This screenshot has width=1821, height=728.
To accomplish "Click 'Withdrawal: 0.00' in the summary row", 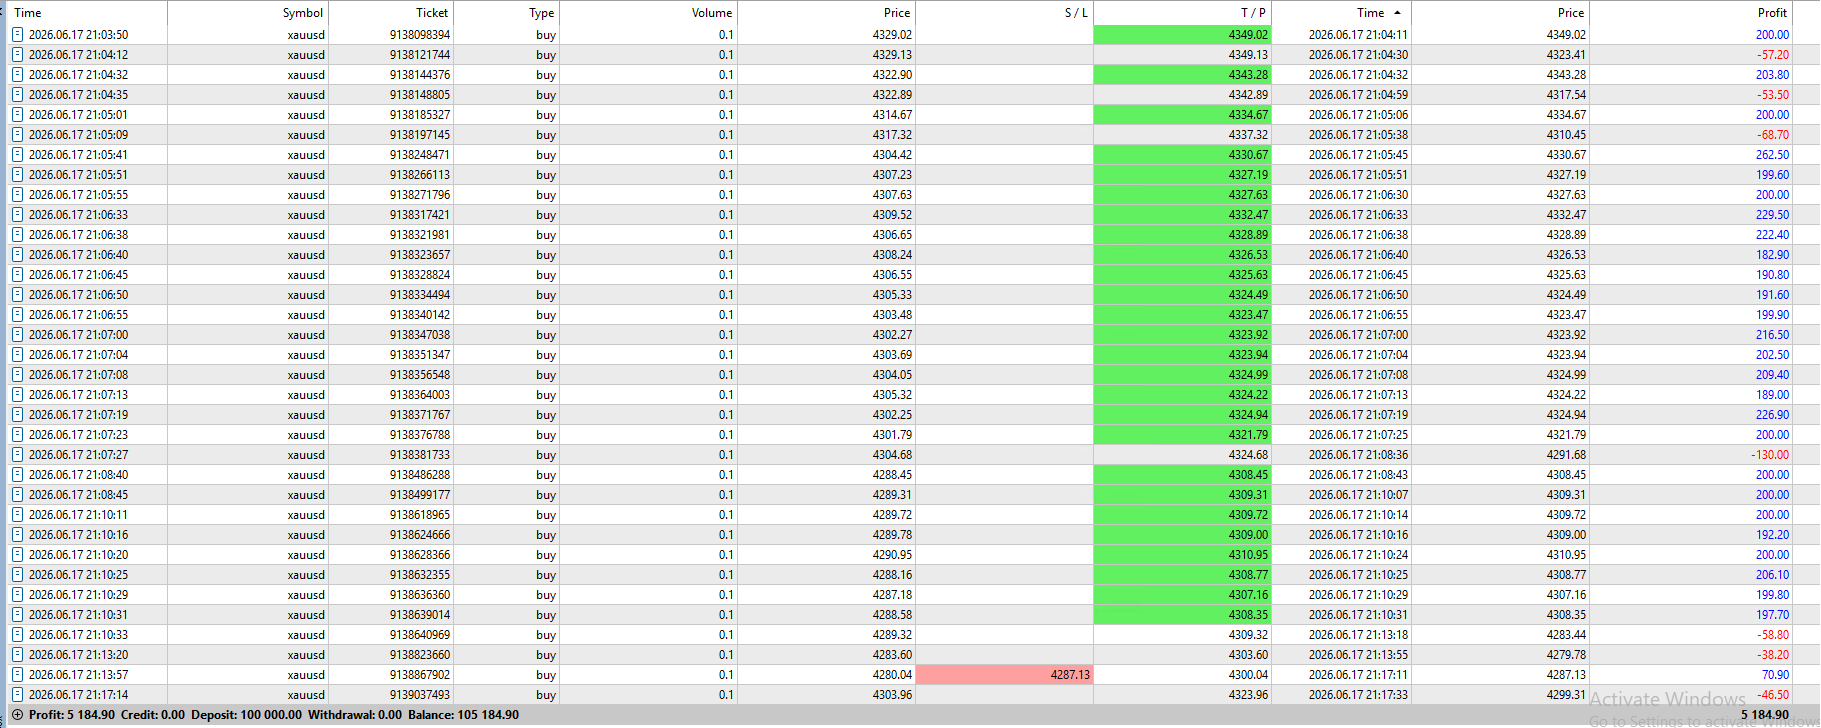I will (355, 715).
